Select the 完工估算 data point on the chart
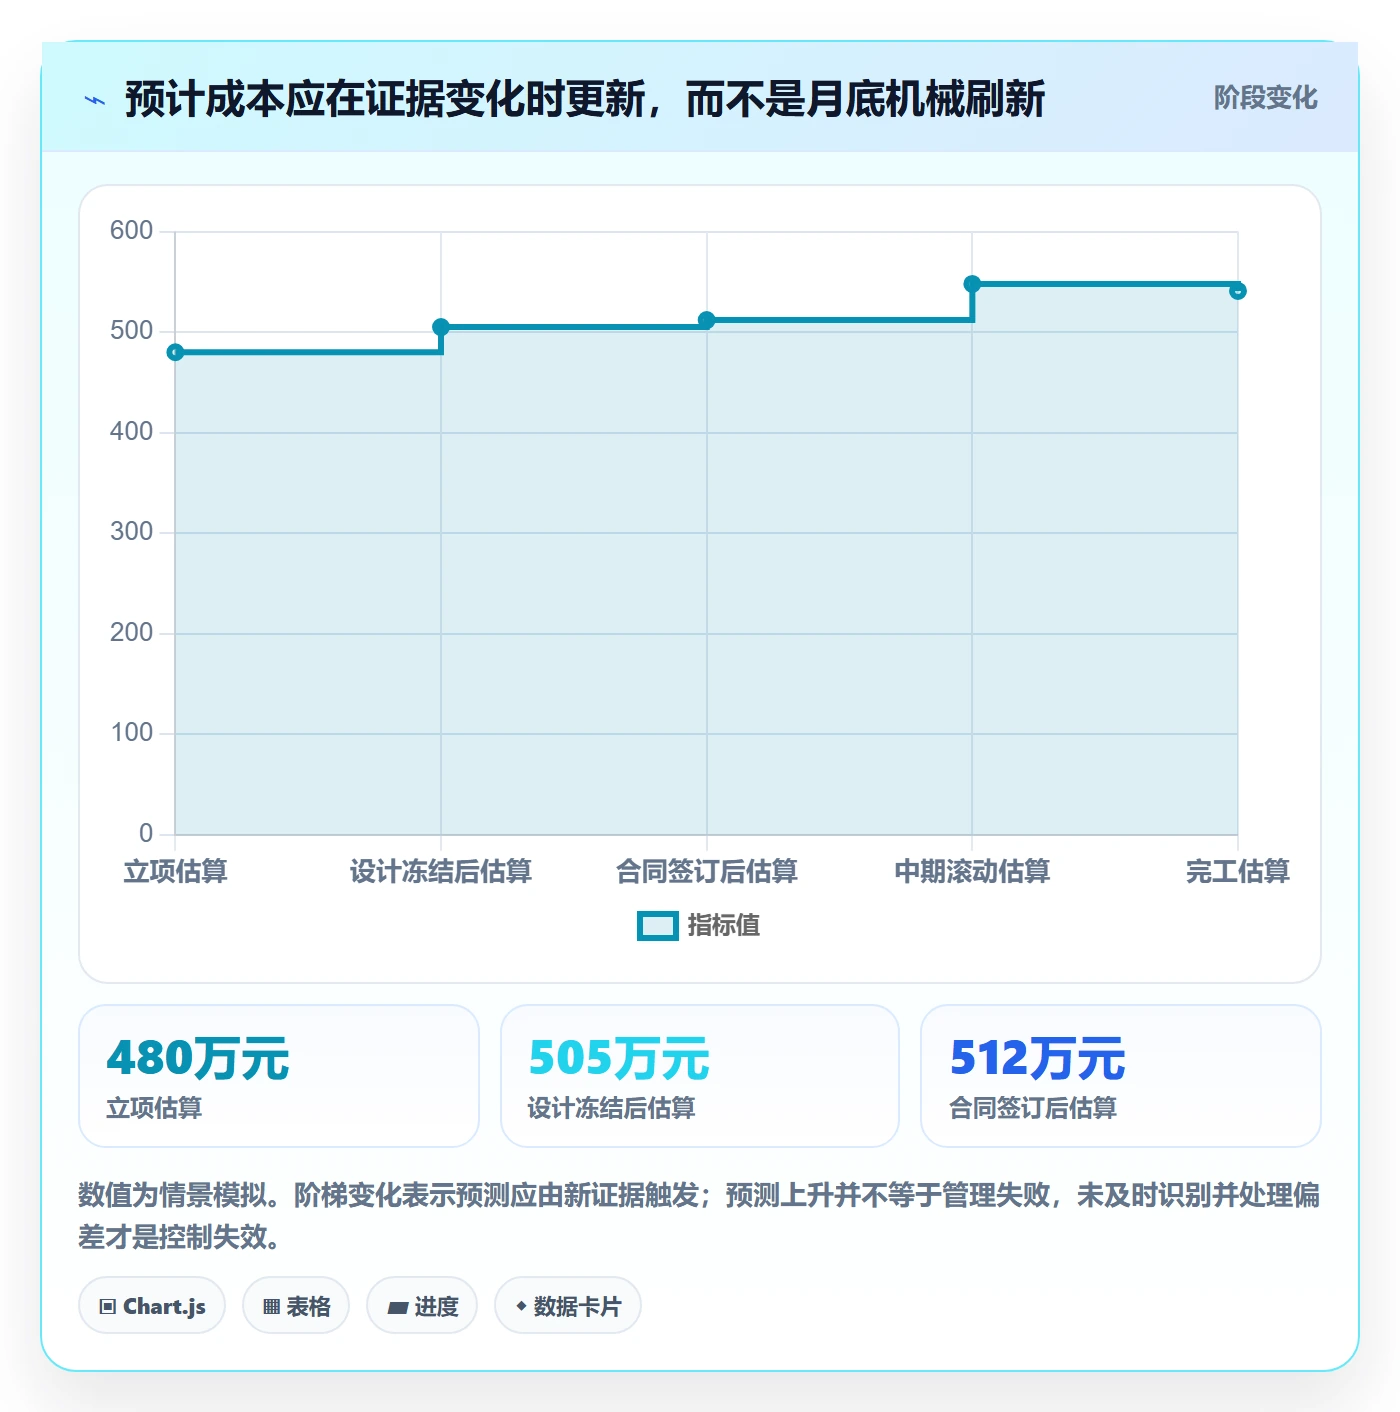This screenshot has width=1400, height=1412. pyautogui.click(x=1238, y=291)
